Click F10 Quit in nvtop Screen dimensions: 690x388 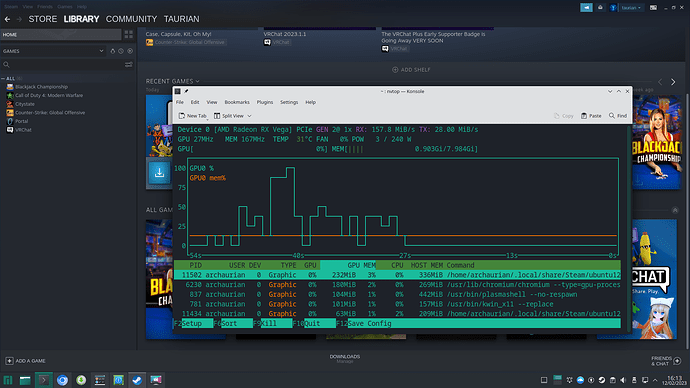click(x=314, y=323)
